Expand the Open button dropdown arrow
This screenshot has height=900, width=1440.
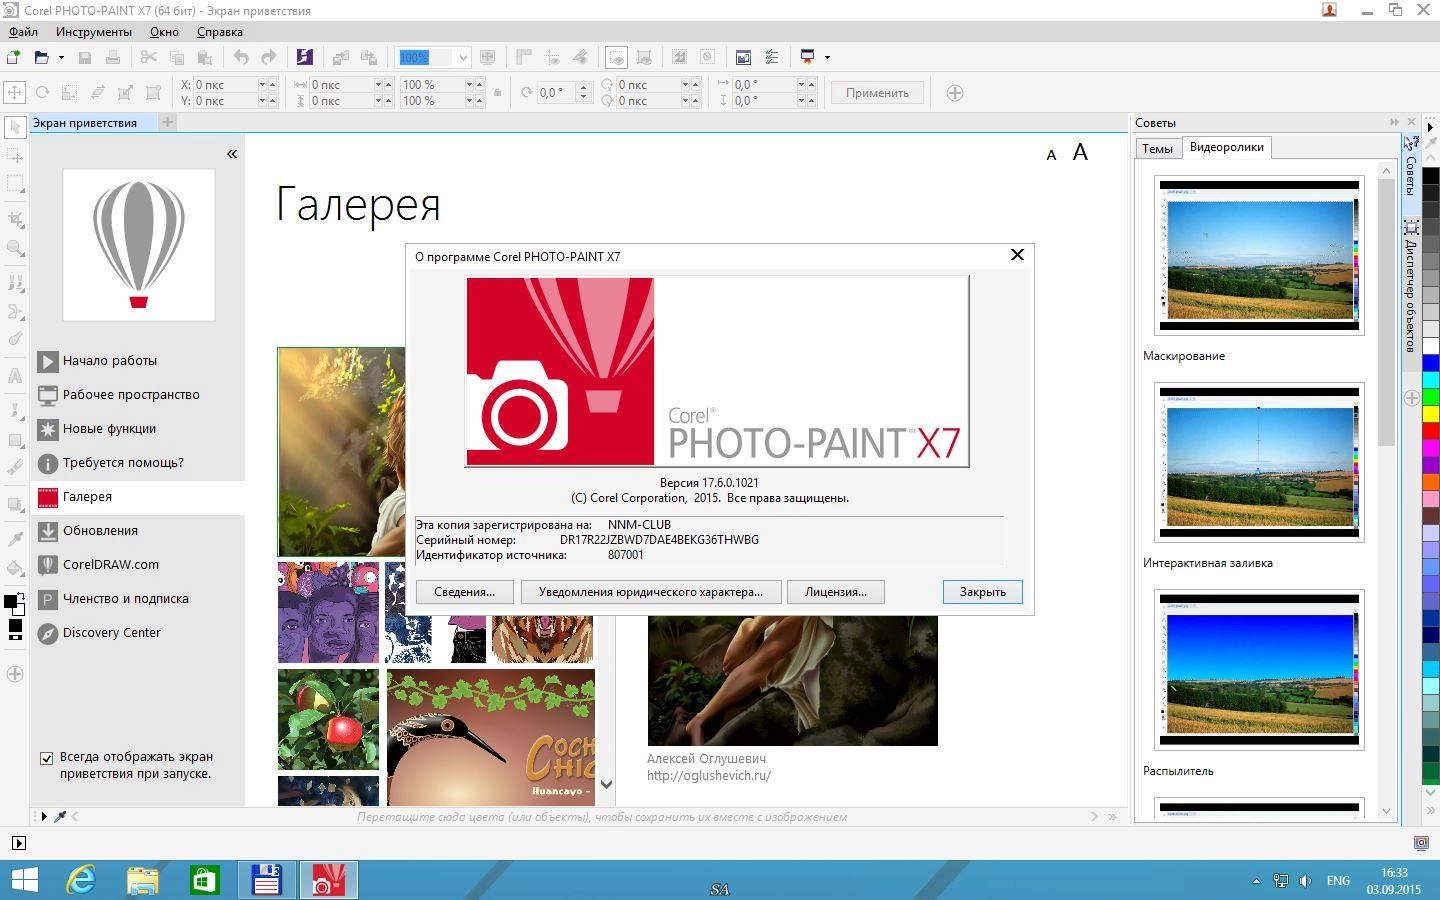coord(61,57)
